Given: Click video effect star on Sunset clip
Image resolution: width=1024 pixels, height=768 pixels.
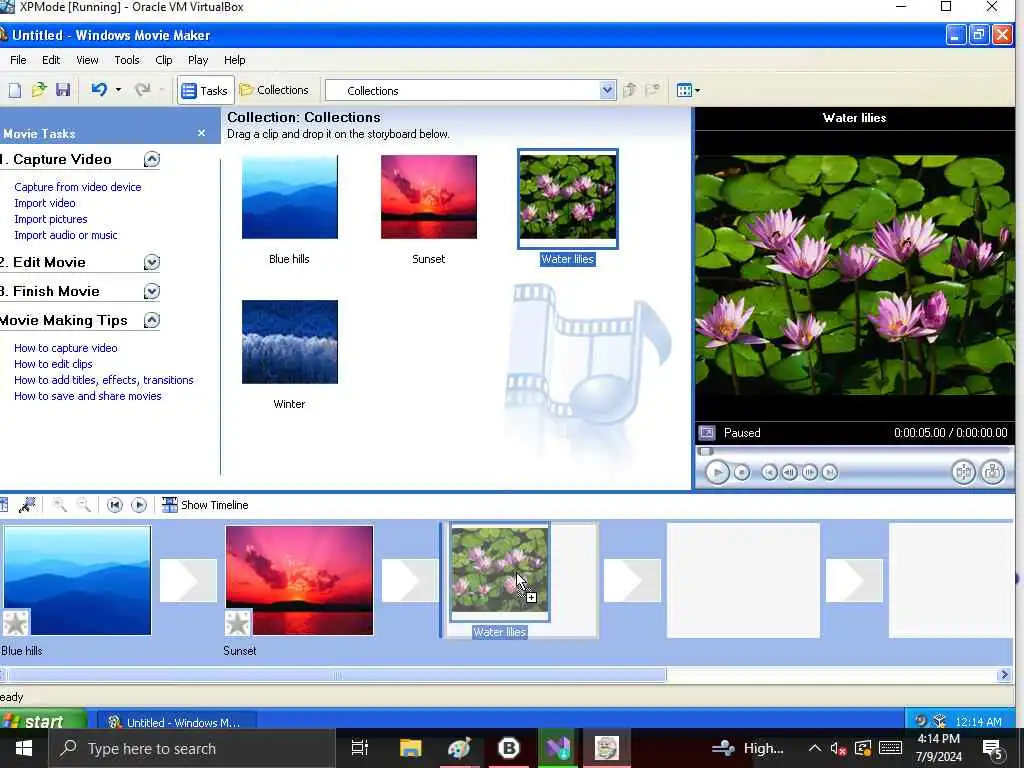Looking at the screenshot, I should tap(238, 622).
